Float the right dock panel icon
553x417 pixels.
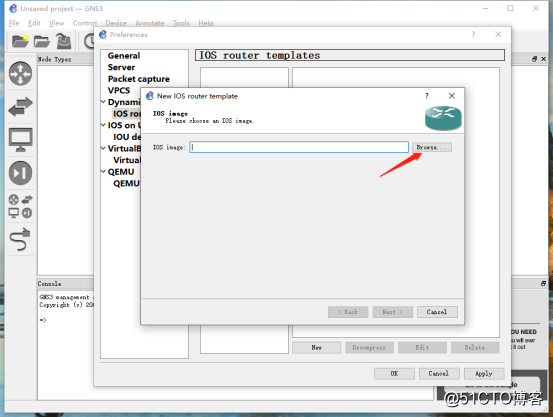pyautogui.click(x=535, y=59)
